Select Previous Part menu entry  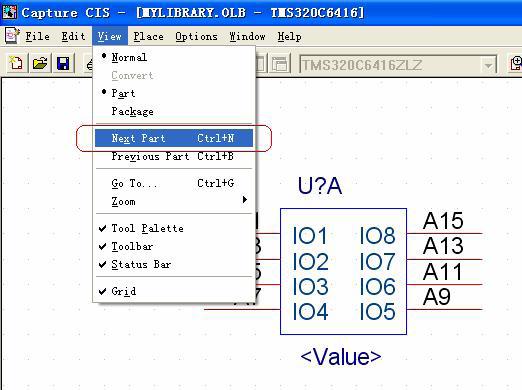tap(173, 156)
